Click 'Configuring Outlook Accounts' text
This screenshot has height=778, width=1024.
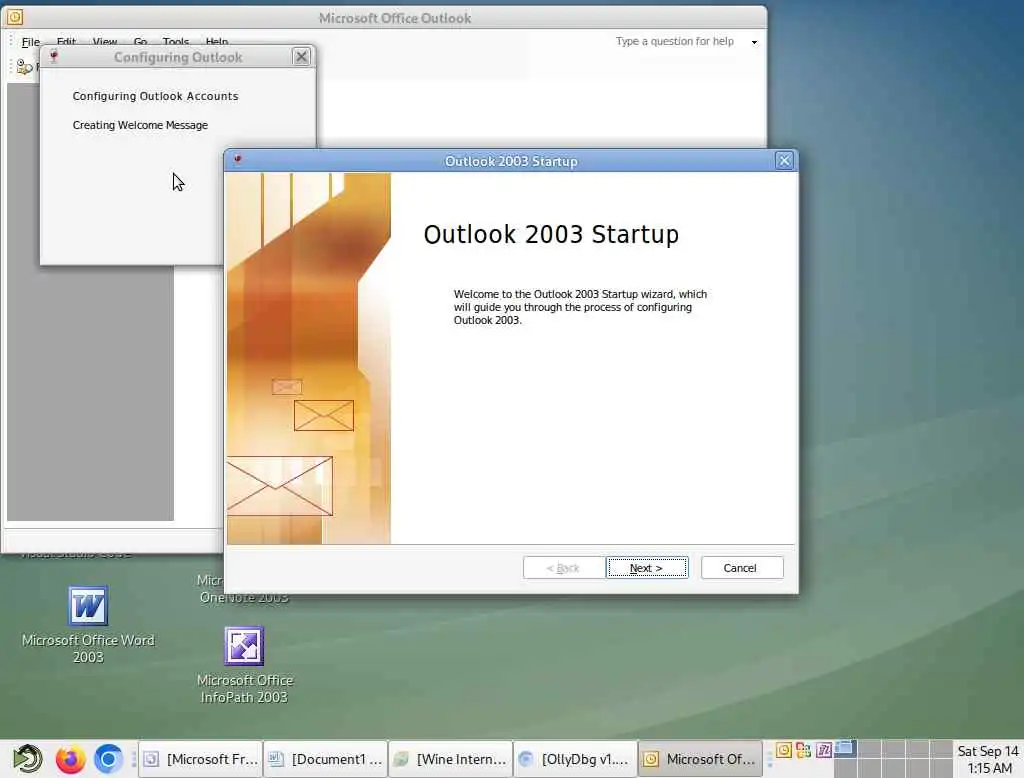pos(155,96)
